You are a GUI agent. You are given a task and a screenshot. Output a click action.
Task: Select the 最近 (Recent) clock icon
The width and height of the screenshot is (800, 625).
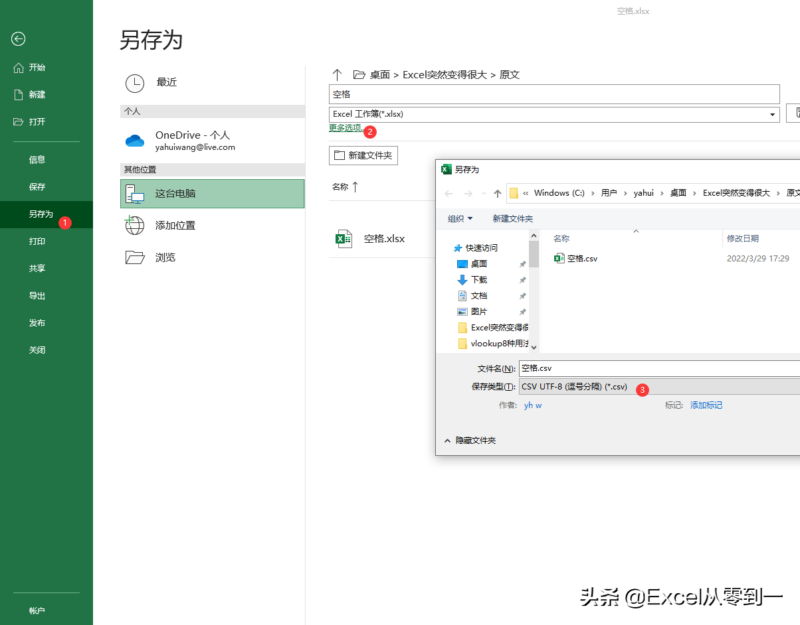135,83
